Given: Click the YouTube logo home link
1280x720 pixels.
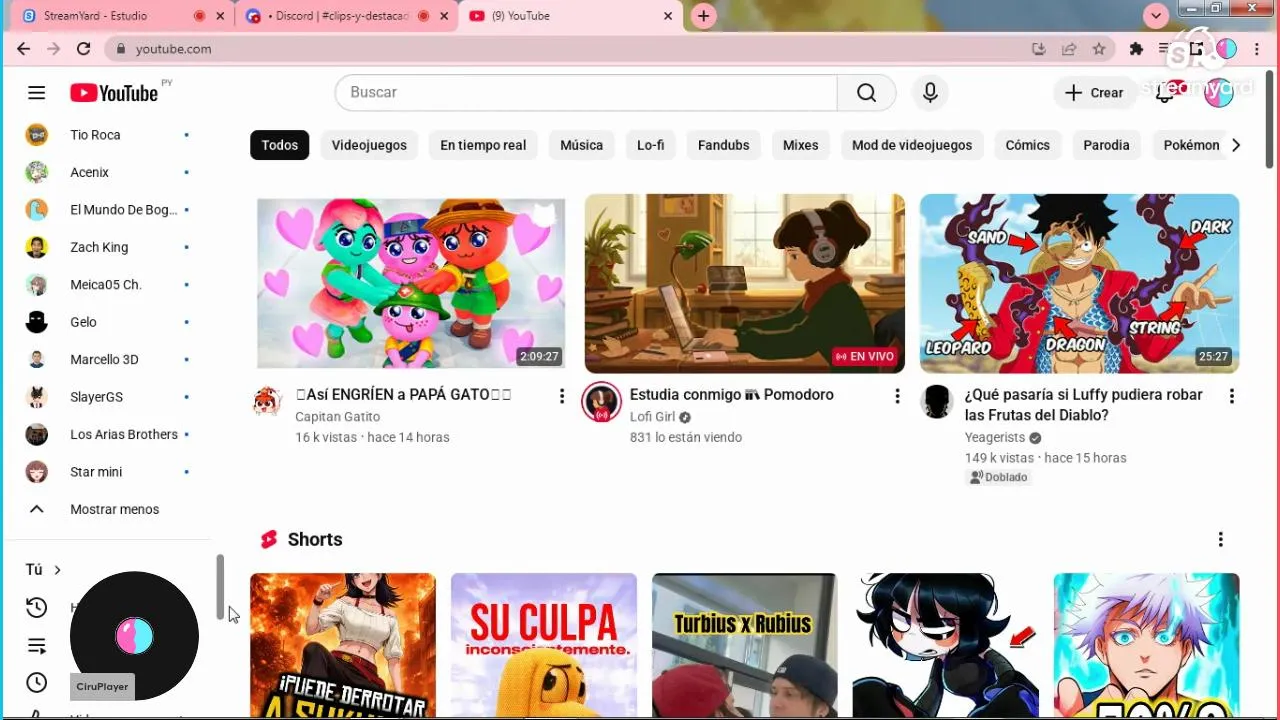Looking at the screenshot, I should 114,93.
